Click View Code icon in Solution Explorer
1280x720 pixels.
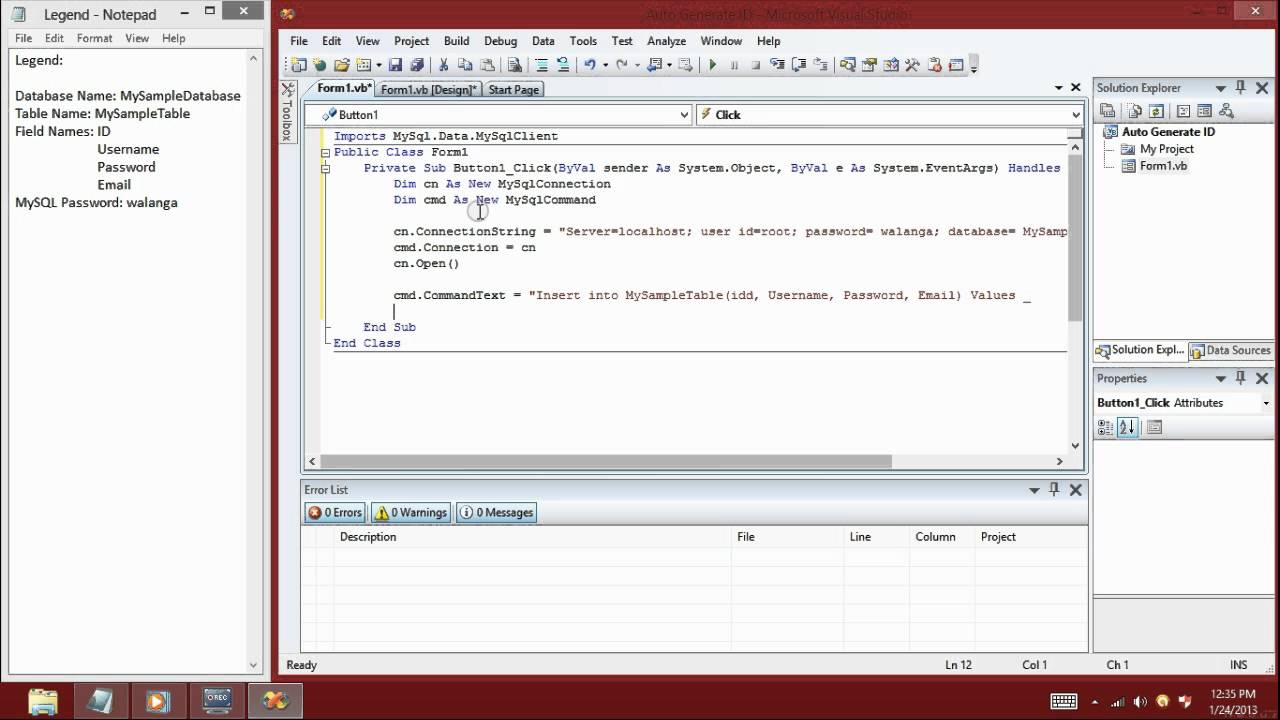pos(1183,111)
